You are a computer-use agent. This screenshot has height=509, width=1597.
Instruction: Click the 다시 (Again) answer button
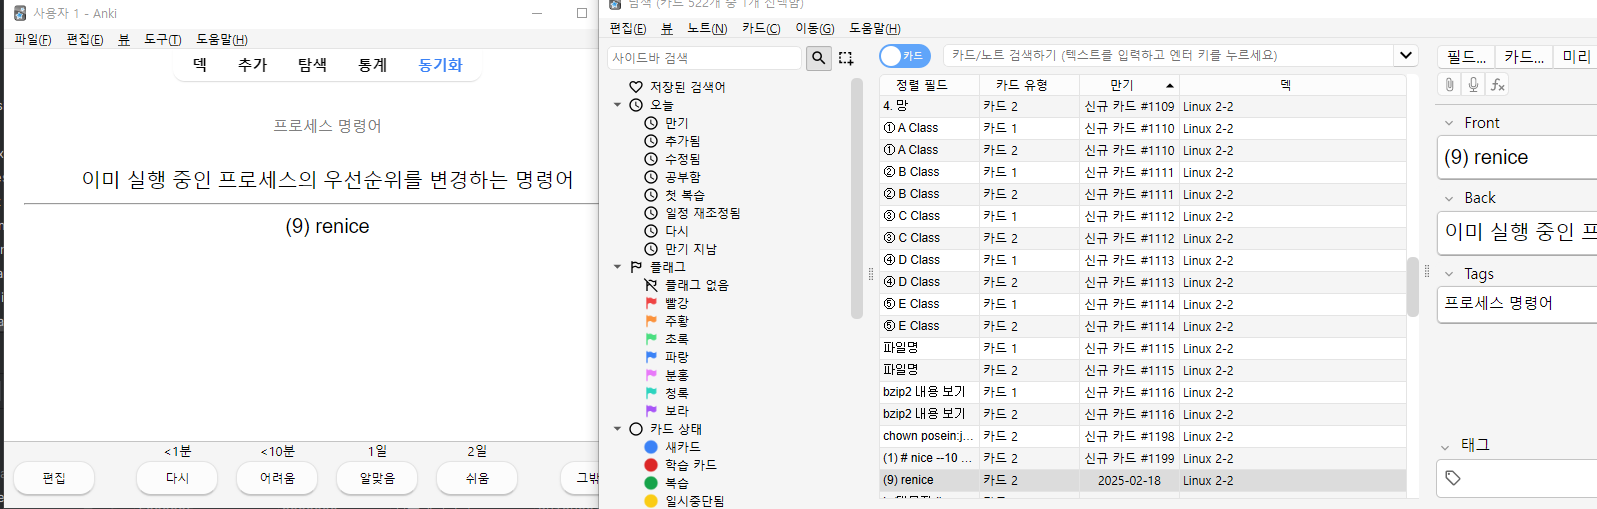(x=177, y=478)
